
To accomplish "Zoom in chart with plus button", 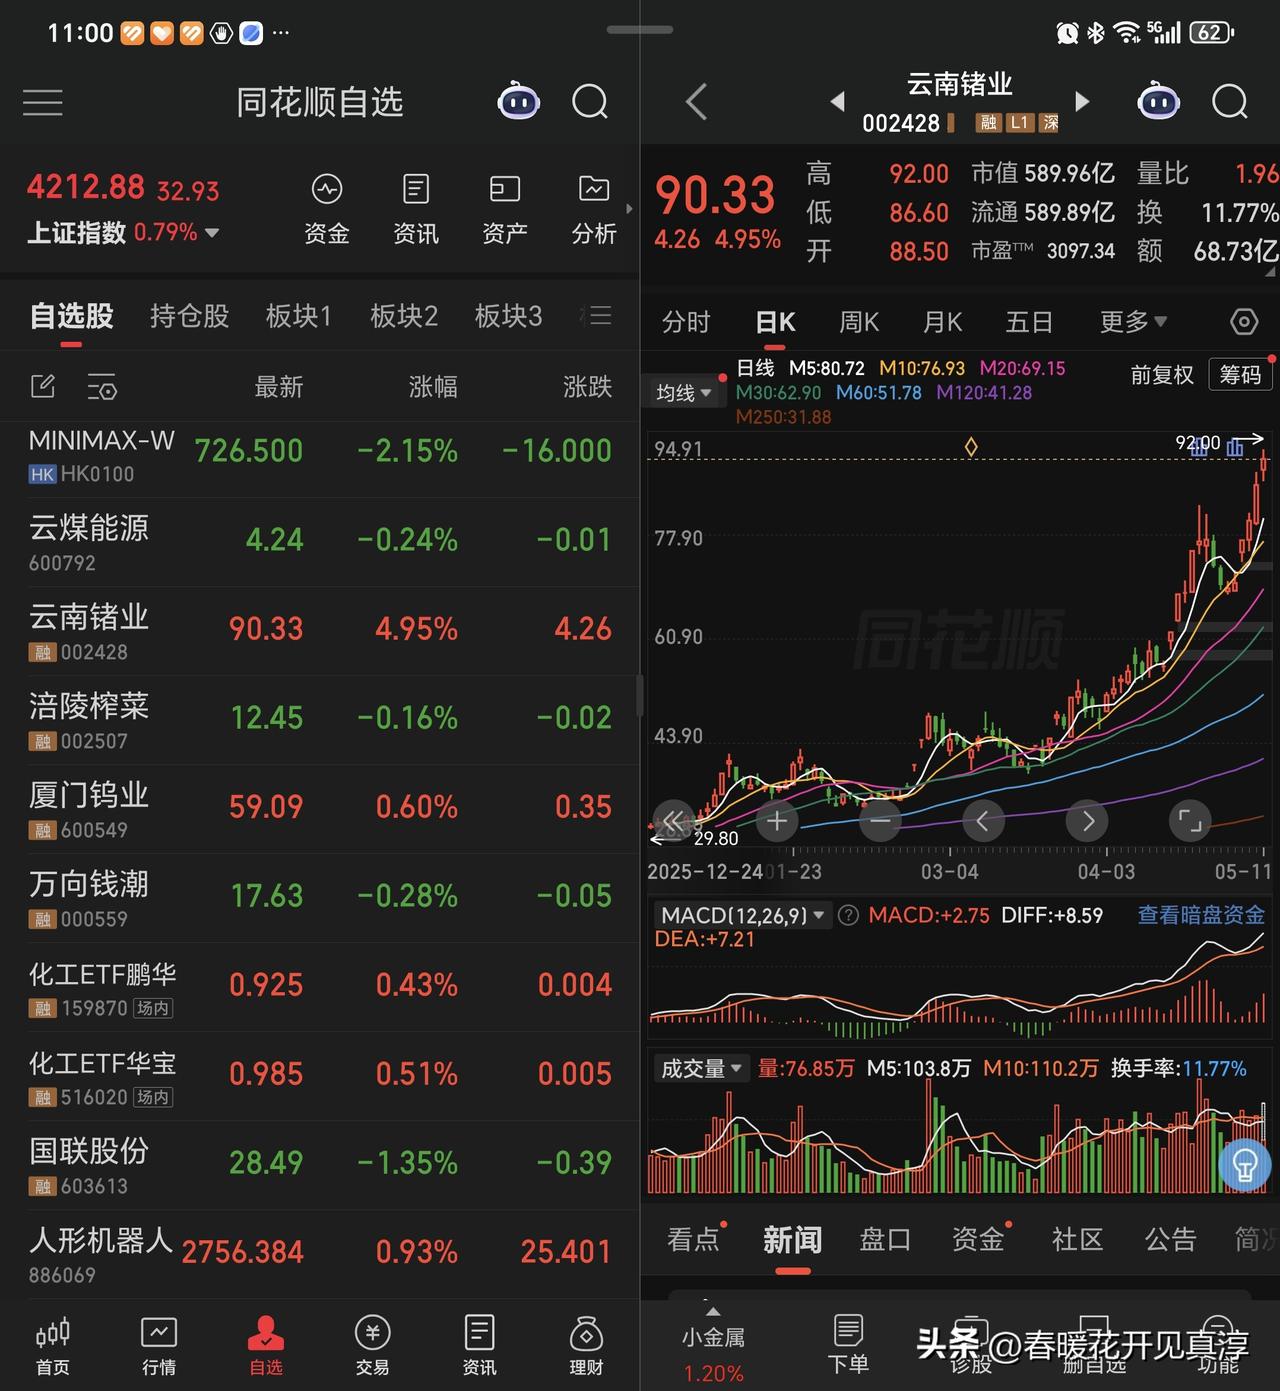I will (x=777, y=821).
